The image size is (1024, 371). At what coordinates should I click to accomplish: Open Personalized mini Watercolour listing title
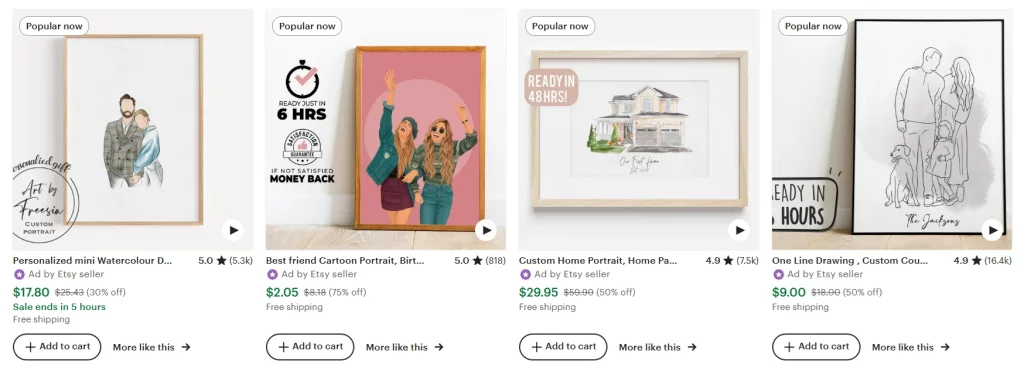pos(93,261)
